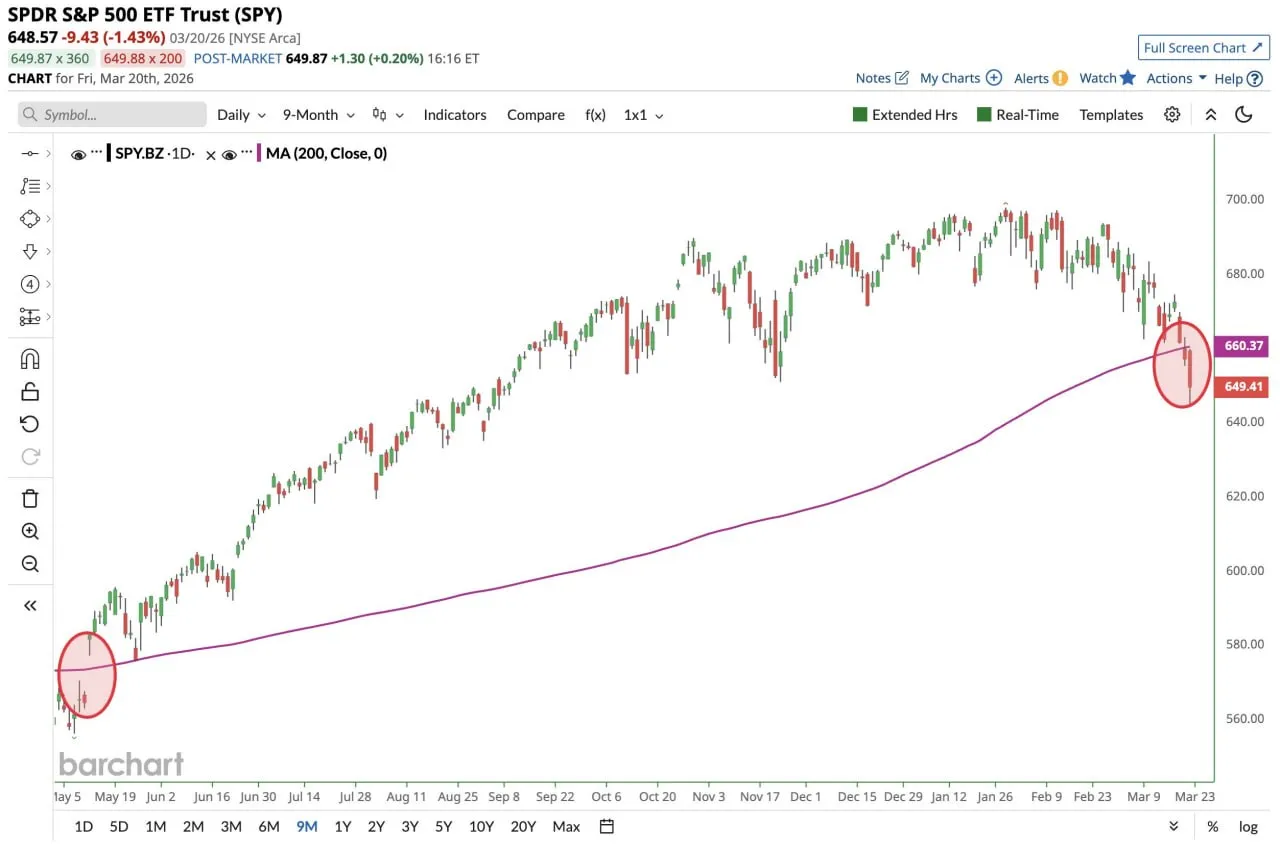Hide the SPY.BZ price series
Image resolution: width=1280 pixels, height=849 pixels.
click(x=78, y=153)
